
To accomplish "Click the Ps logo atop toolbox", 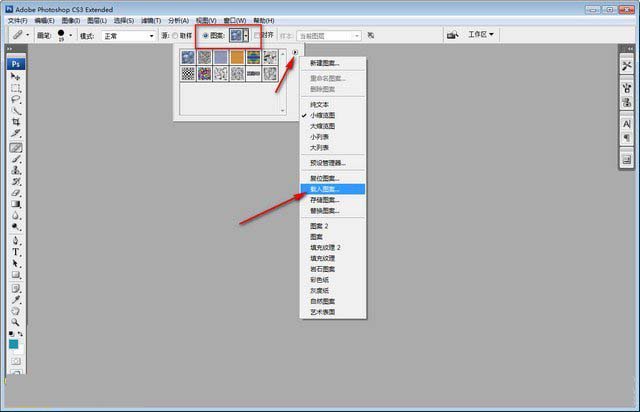I will 16,64.
